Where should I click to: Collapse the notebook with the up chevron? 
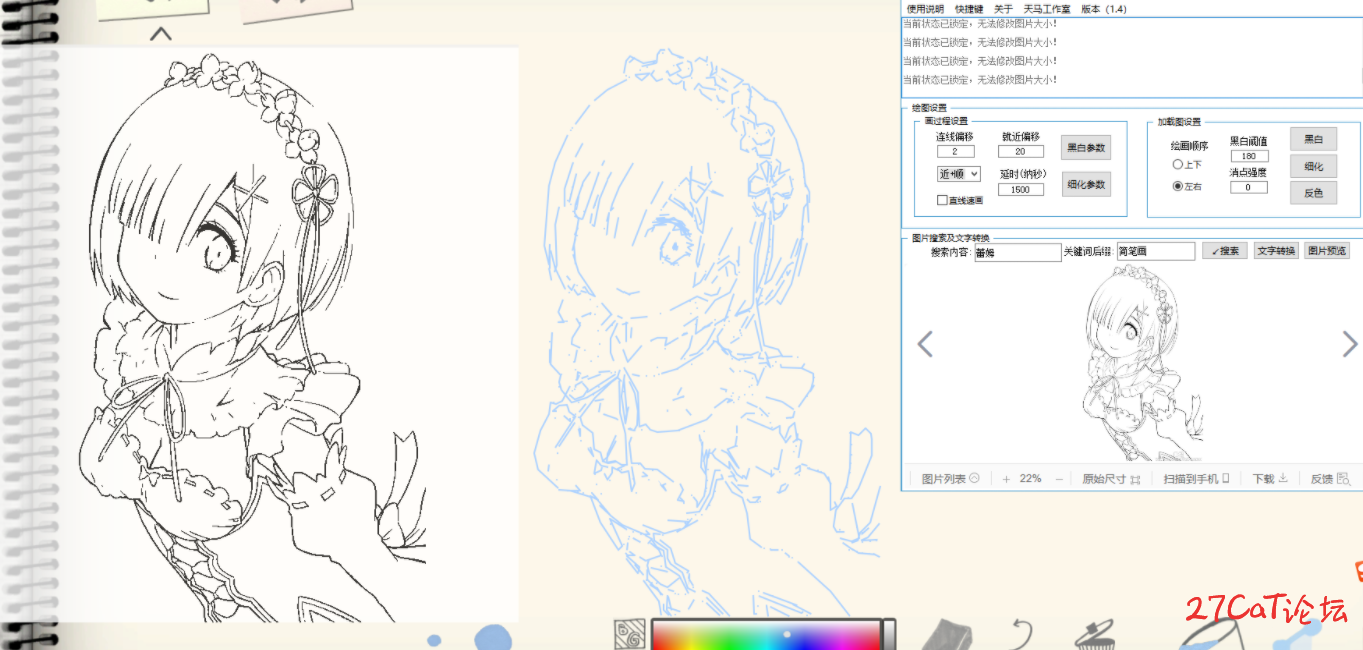(161, 34)
